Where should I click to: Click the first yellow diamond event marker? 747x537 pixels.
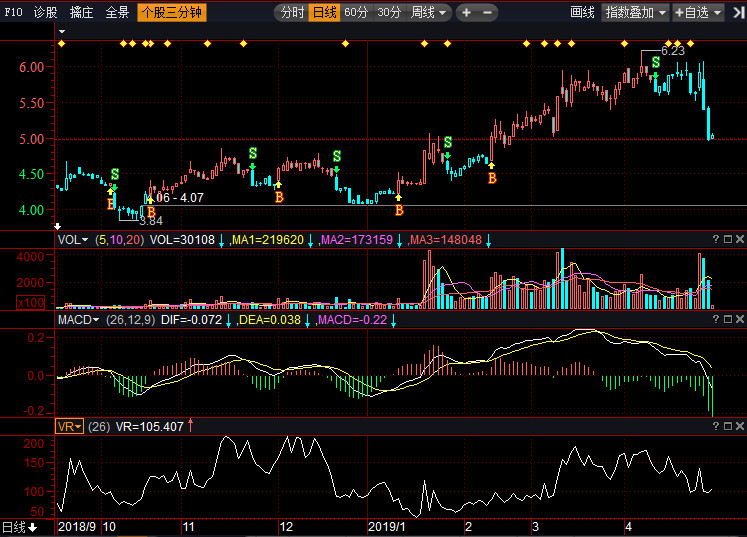61,44
